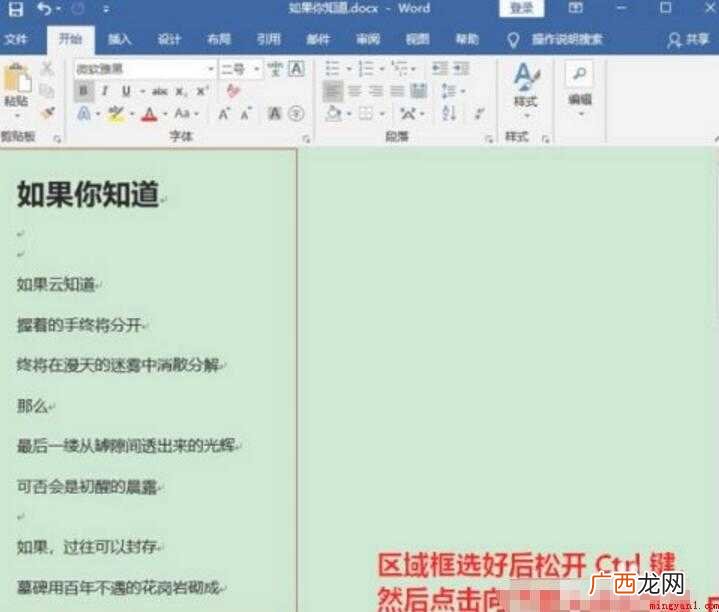This screenshot has height=612, width=719.
Task: Switch to the 插入 ribbon tab
Action: pos(119,39)
